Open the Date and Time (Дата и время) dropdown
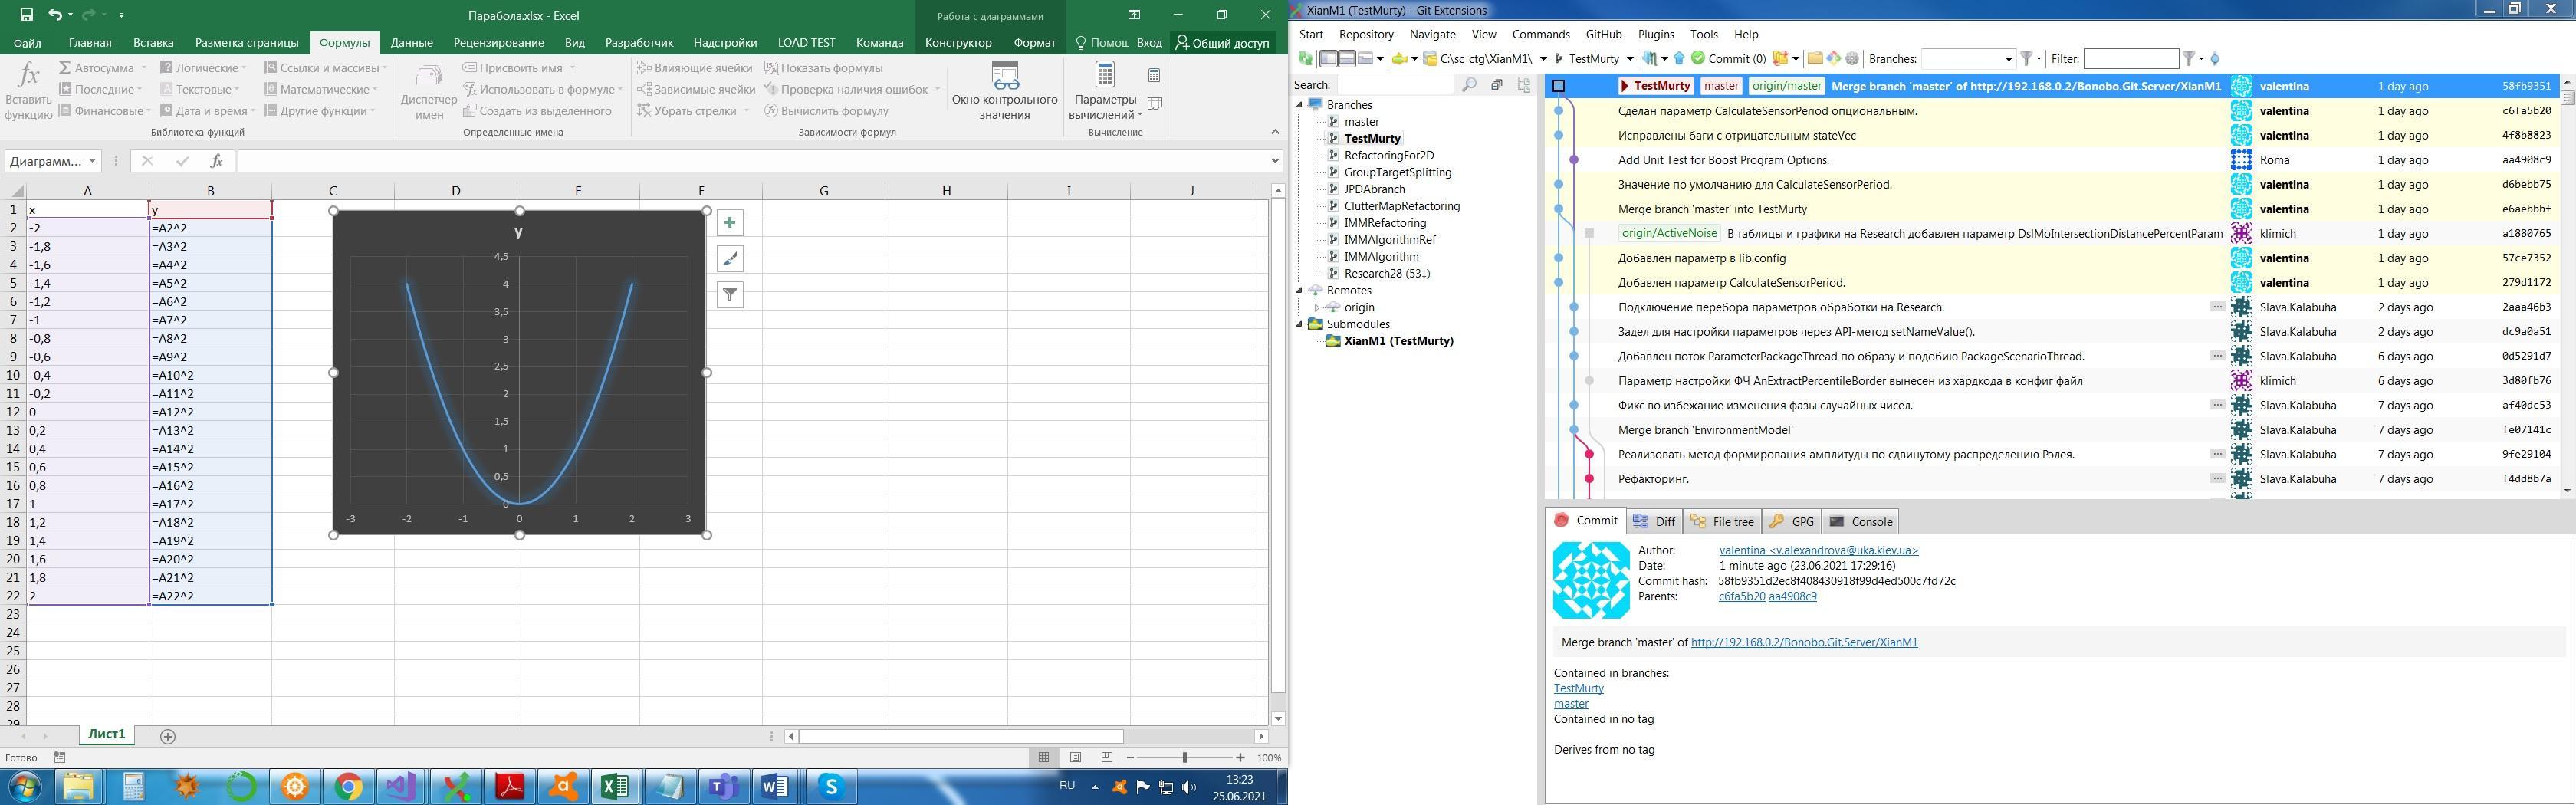This screenshot has height=805, width=2576. [x=206, y=111]
